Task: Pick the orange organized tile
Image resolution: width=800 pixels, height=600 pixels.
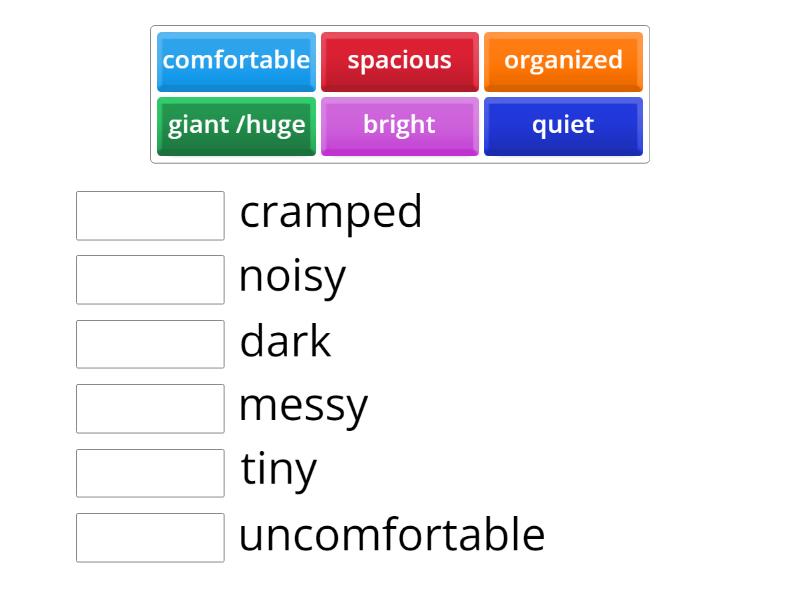Action: click(563, 61)
